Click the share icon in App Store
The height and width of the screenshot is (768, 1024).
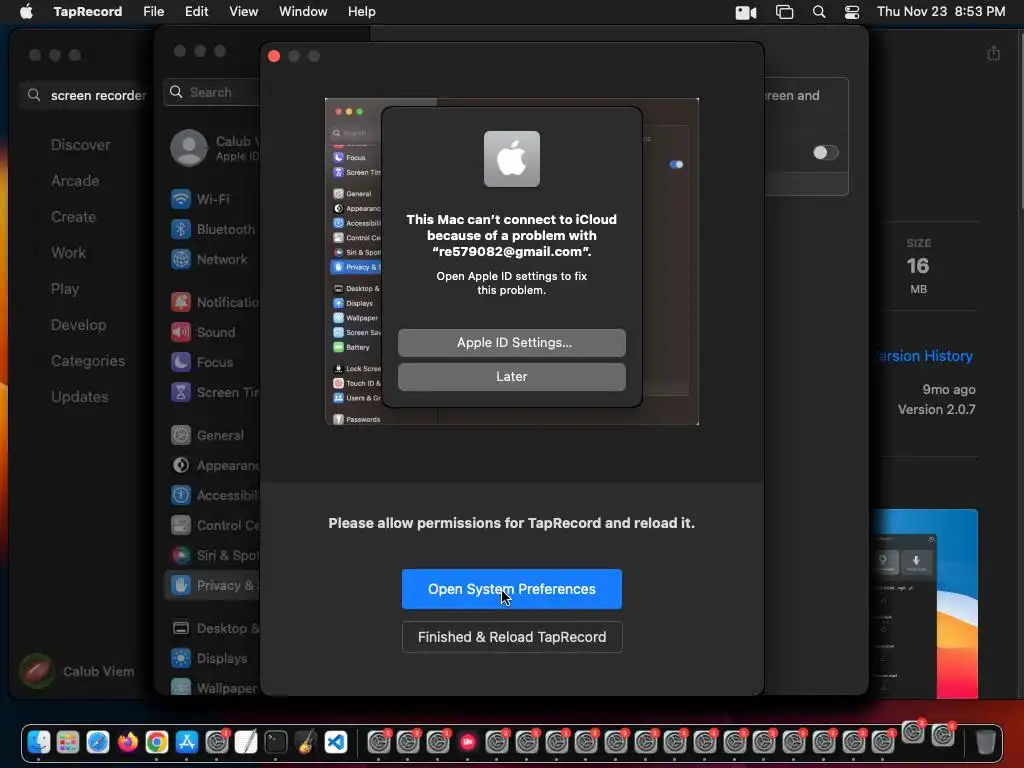point(993,53)
